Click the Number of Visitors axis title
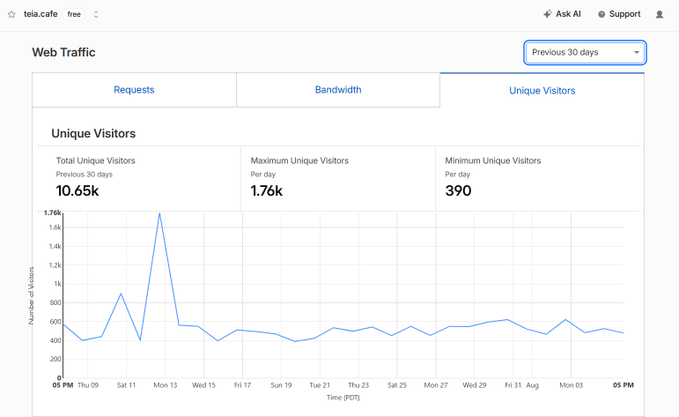This screenshot has width=679, height=417. (x=31, y=295)
